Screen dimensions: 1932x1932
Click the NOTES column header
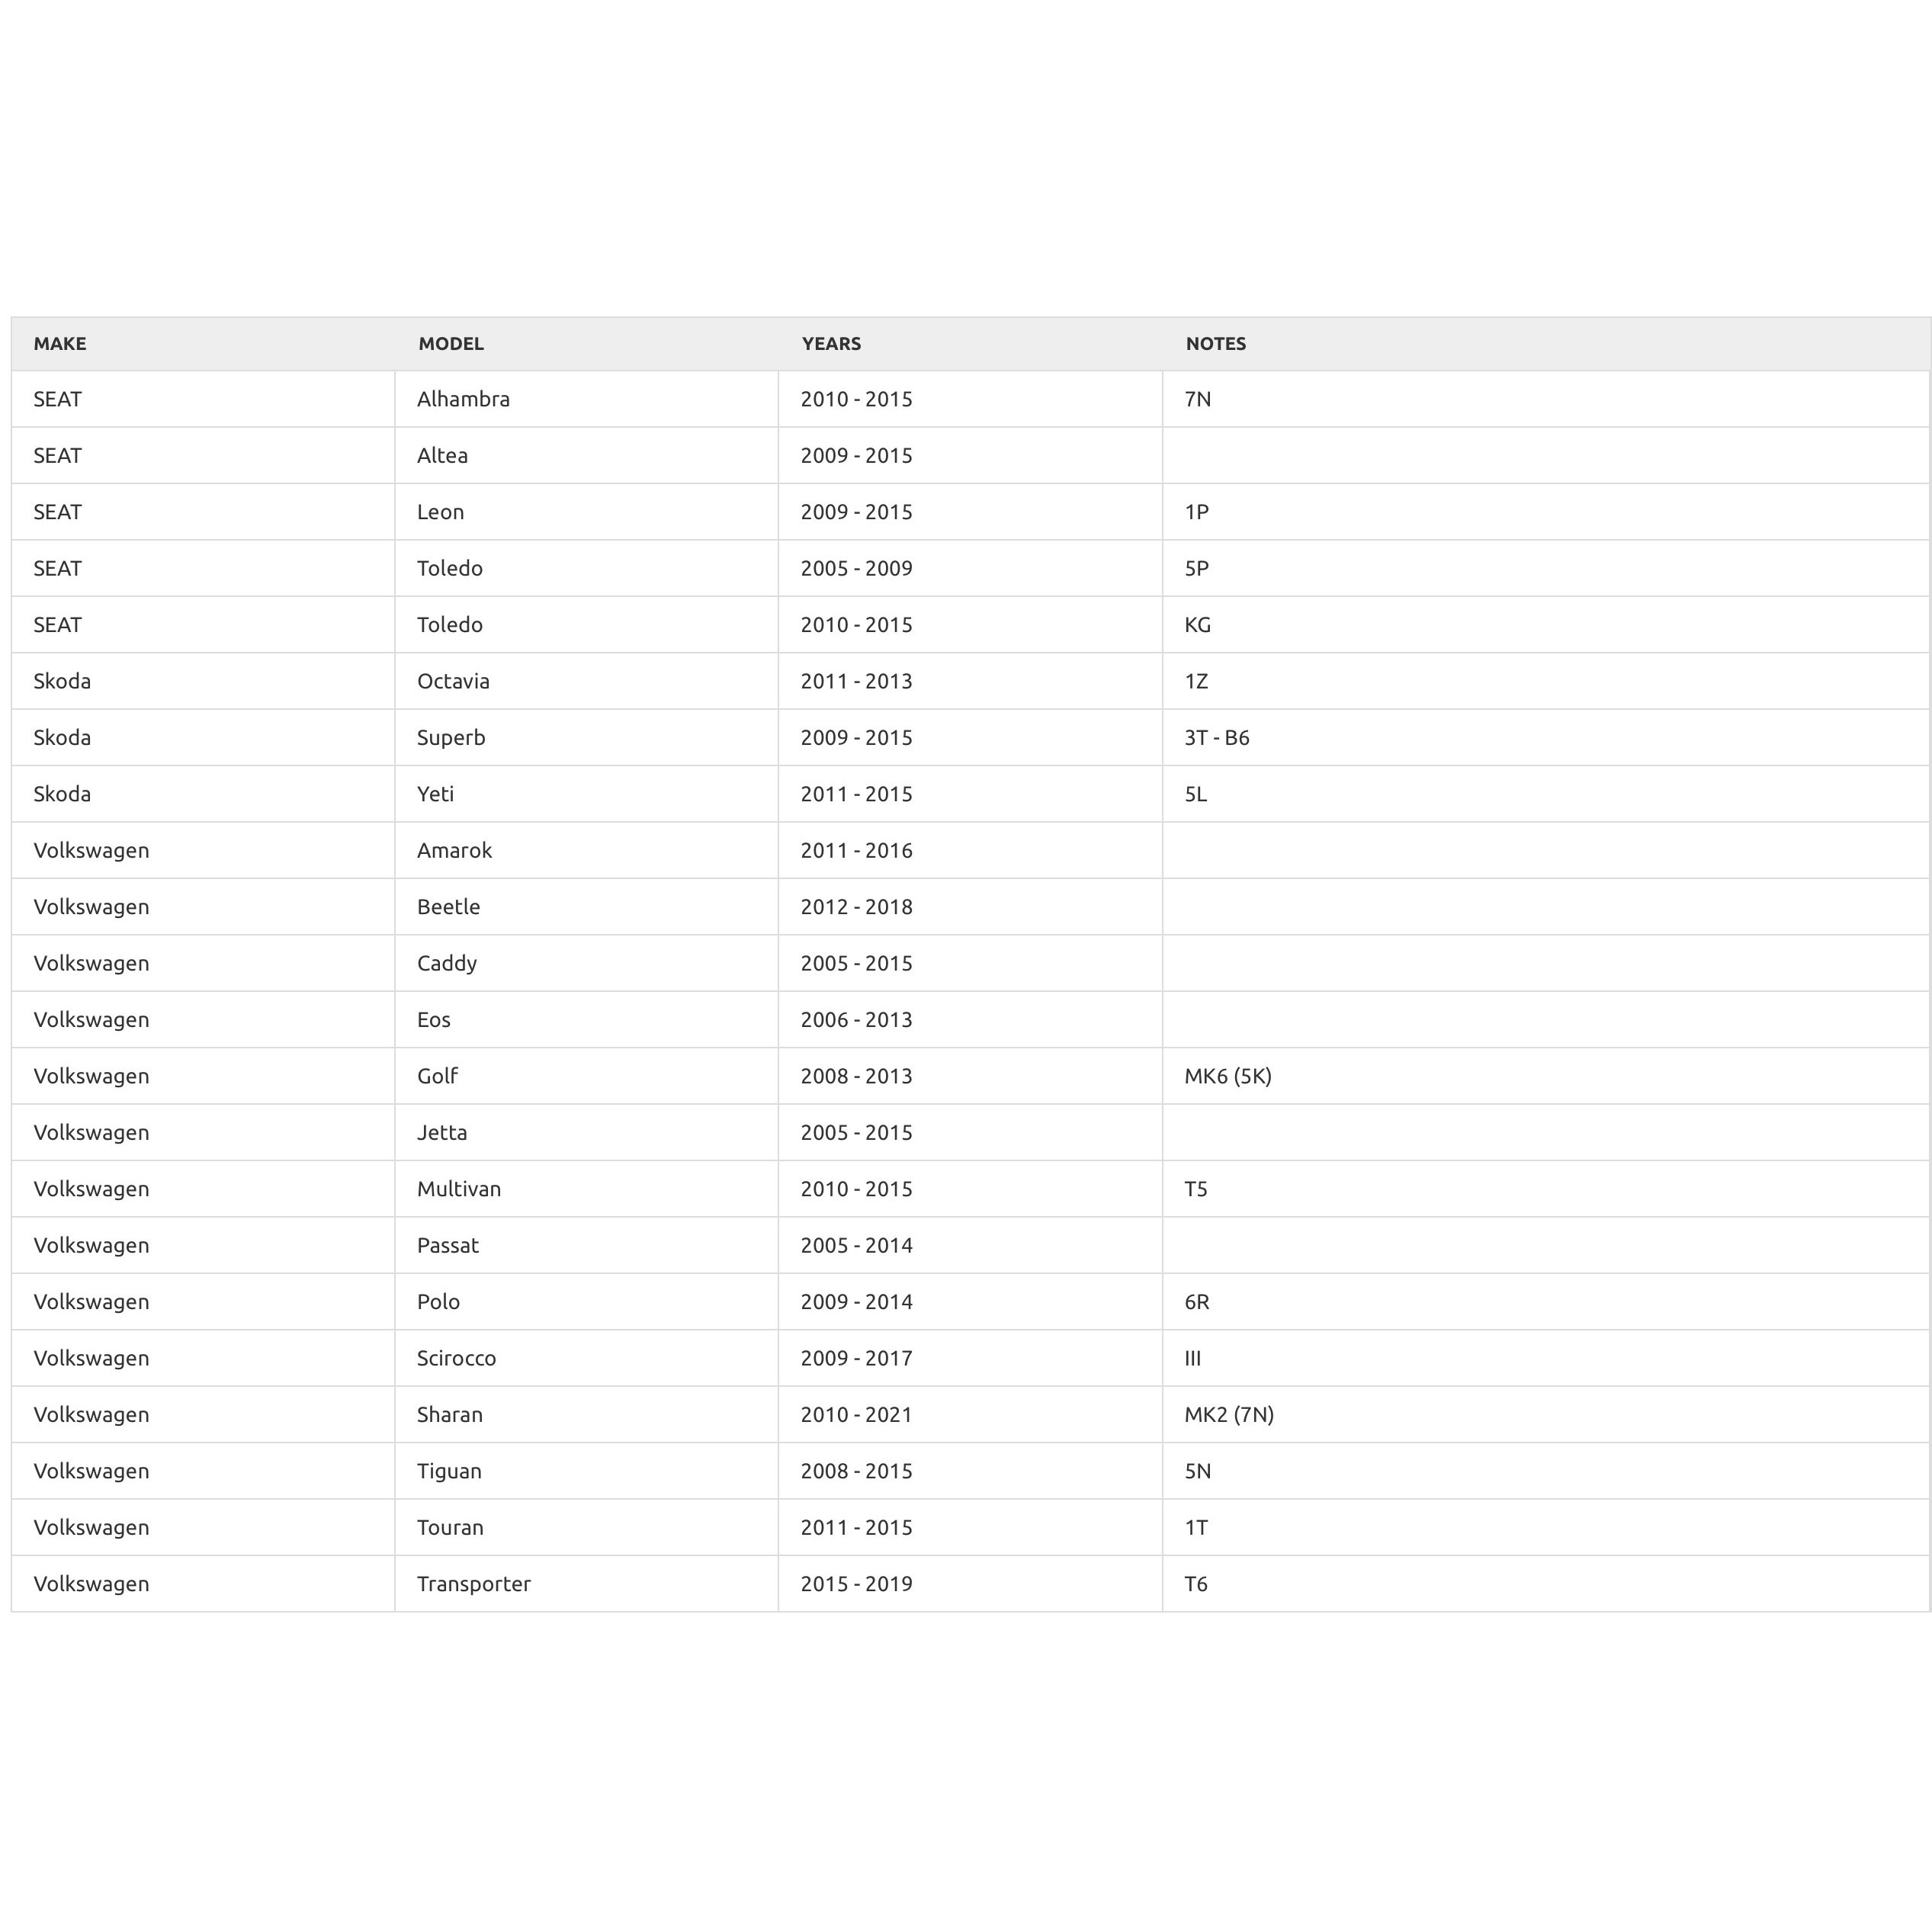[x=1215, y=344]
